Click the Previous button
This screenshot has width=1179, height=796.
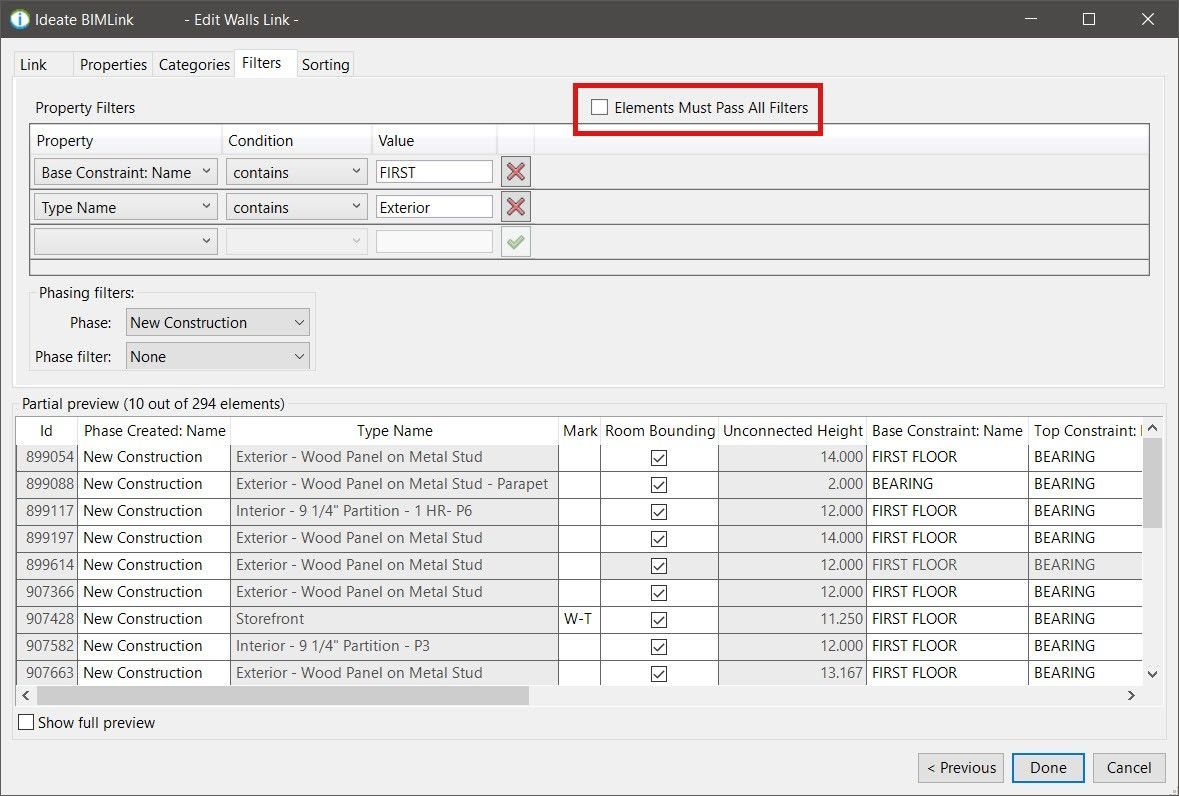961,767
